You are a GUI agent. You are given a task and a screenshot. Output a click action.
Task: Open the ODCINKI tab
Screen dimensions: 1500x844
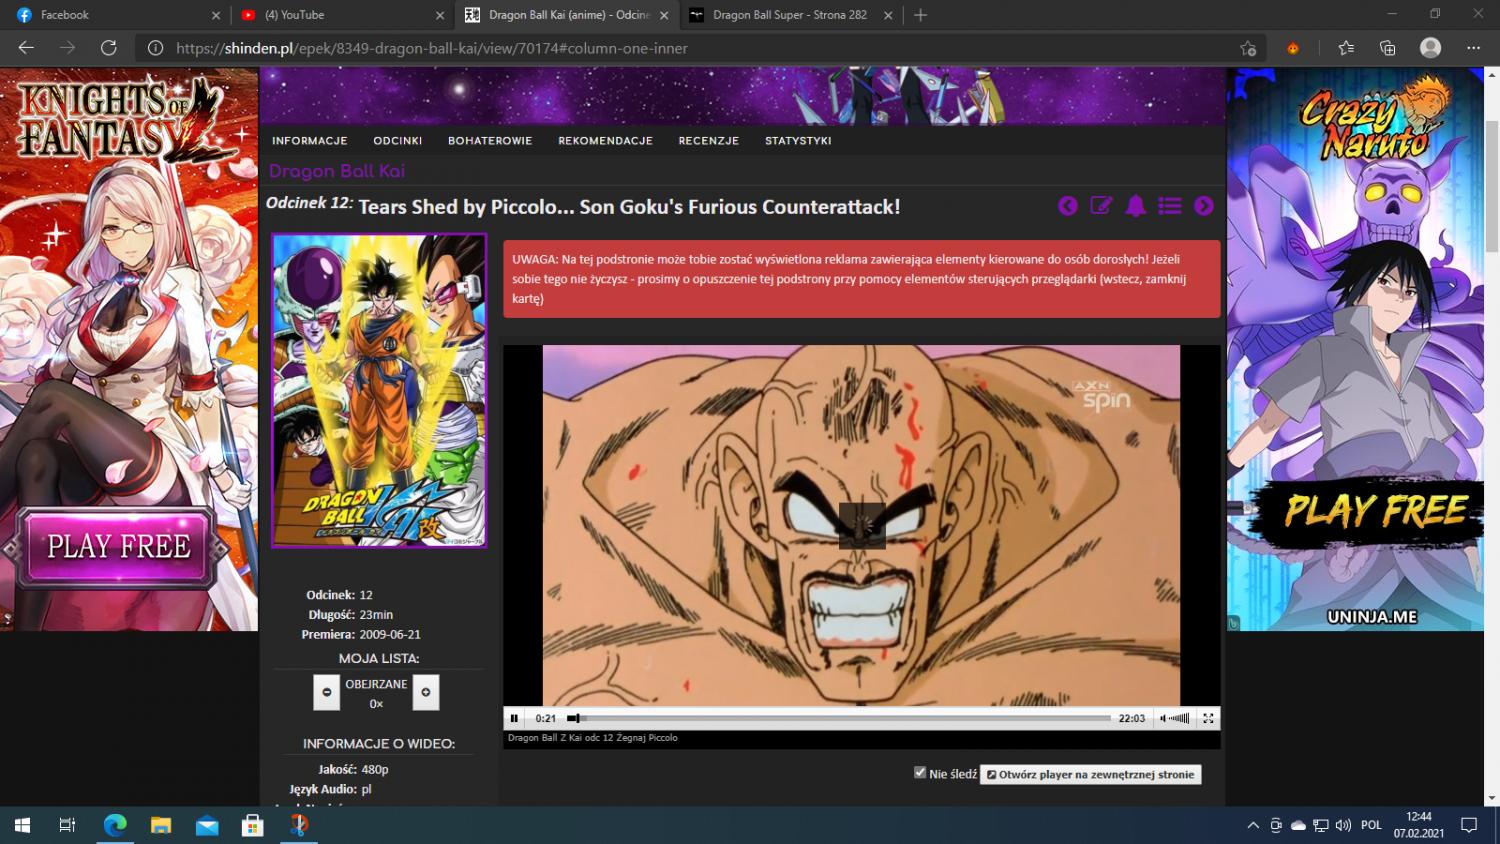click(398, 141)
